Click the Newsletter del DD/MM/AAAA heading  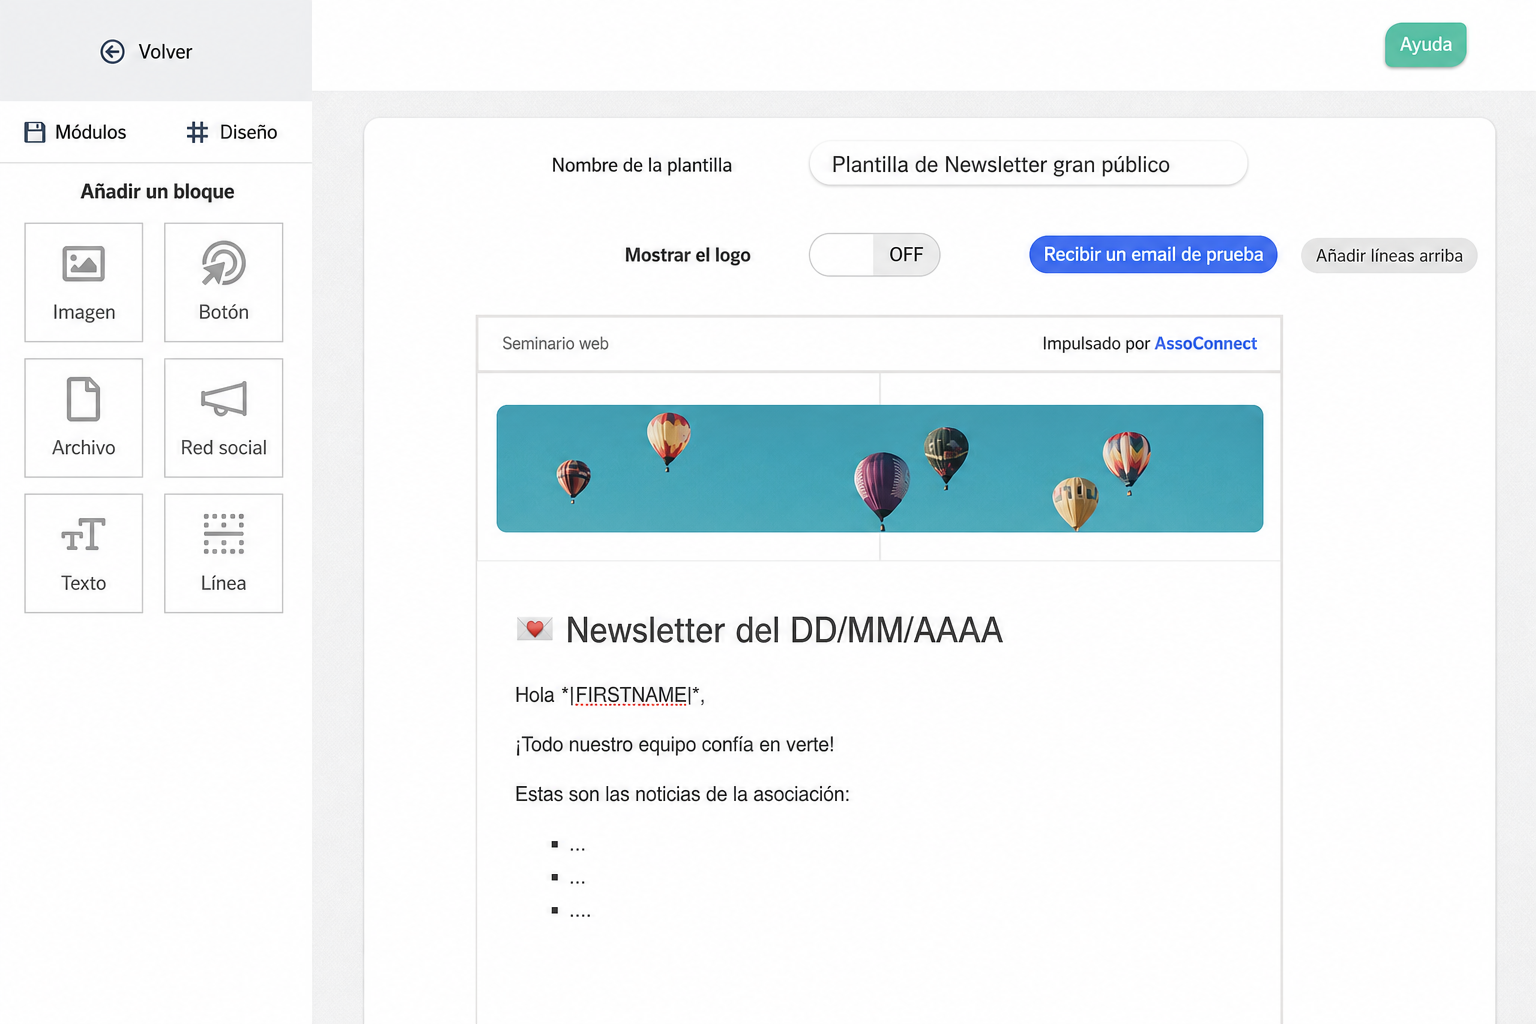(784, 630)
